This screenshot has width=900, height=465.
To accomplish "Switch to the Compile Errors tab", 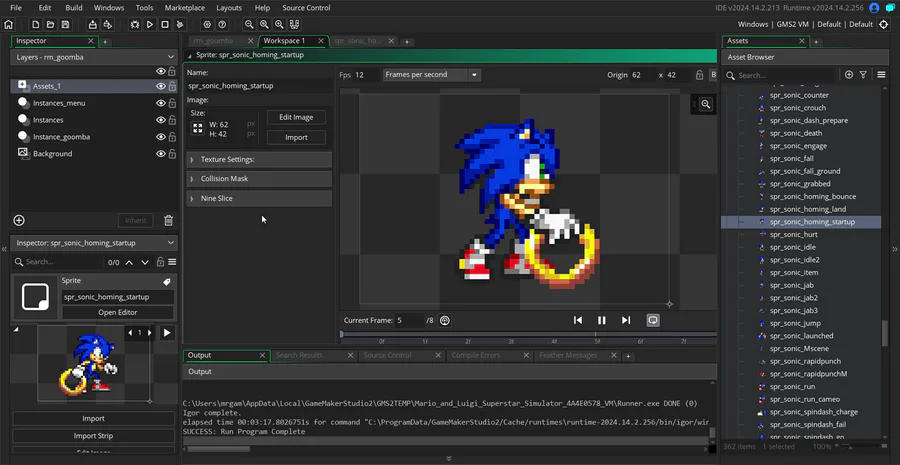I will [475, 355].
